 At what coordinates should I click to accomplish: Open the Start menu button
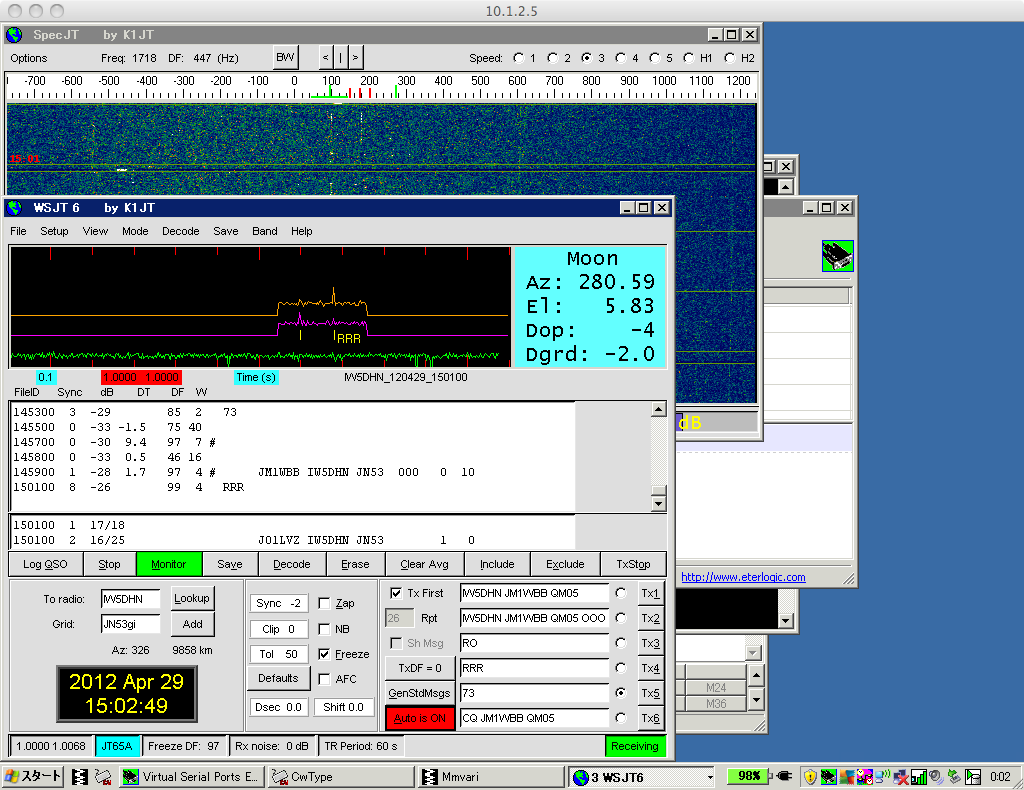point(33,776)
